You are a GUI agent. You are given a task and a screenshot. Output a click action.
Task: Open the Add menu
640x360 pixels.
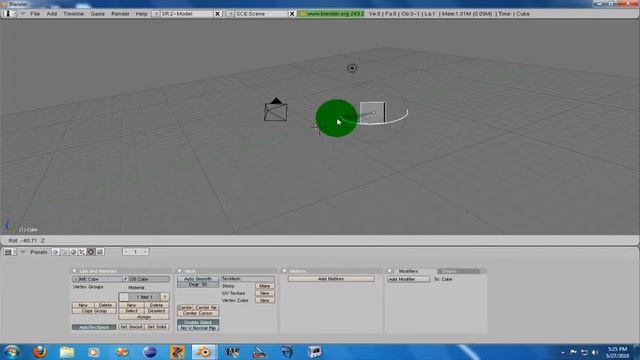(x=51, y=13)
